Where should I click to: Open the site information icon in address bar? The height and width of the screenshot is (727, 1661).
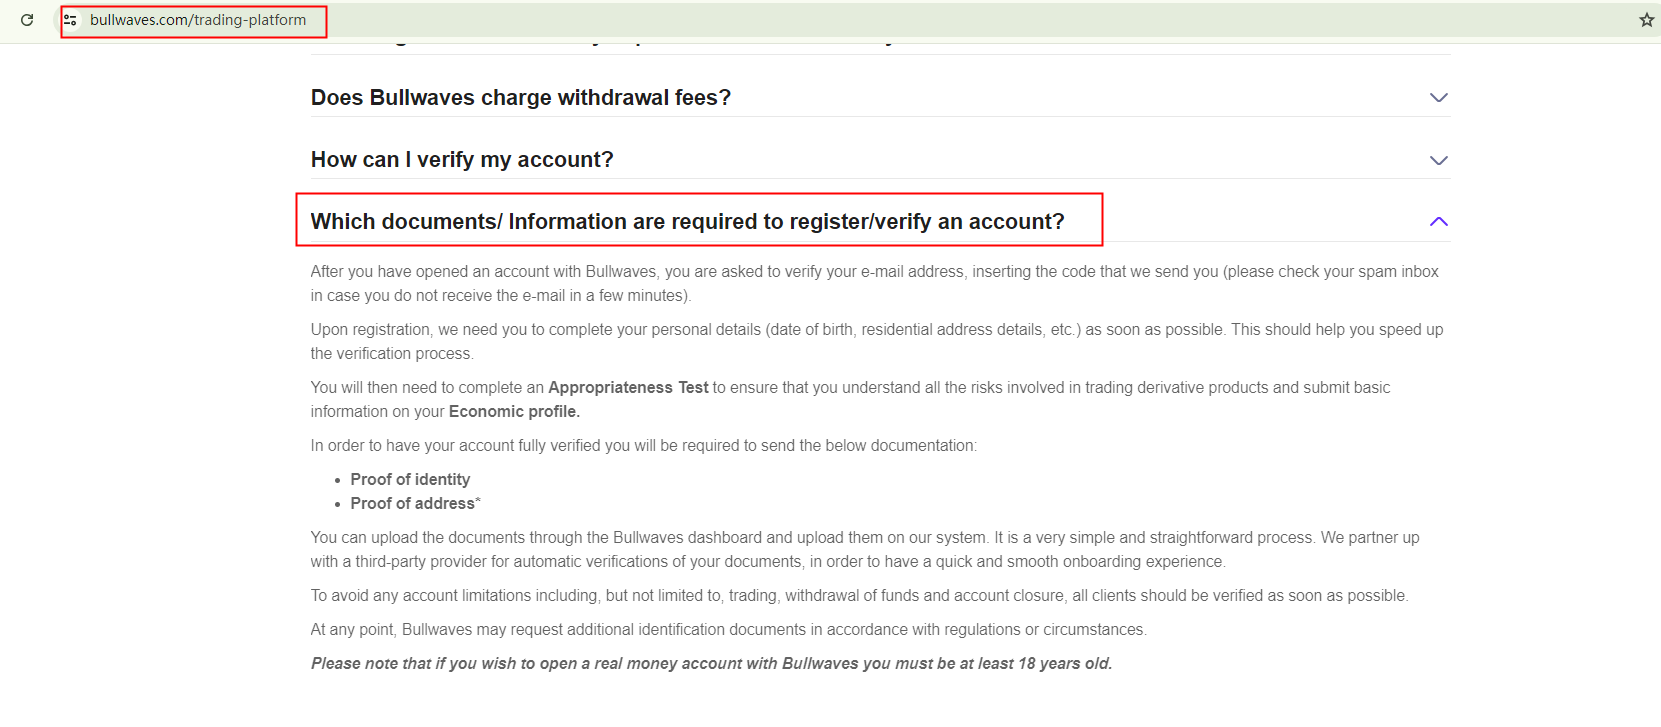[x=70, y=20]
